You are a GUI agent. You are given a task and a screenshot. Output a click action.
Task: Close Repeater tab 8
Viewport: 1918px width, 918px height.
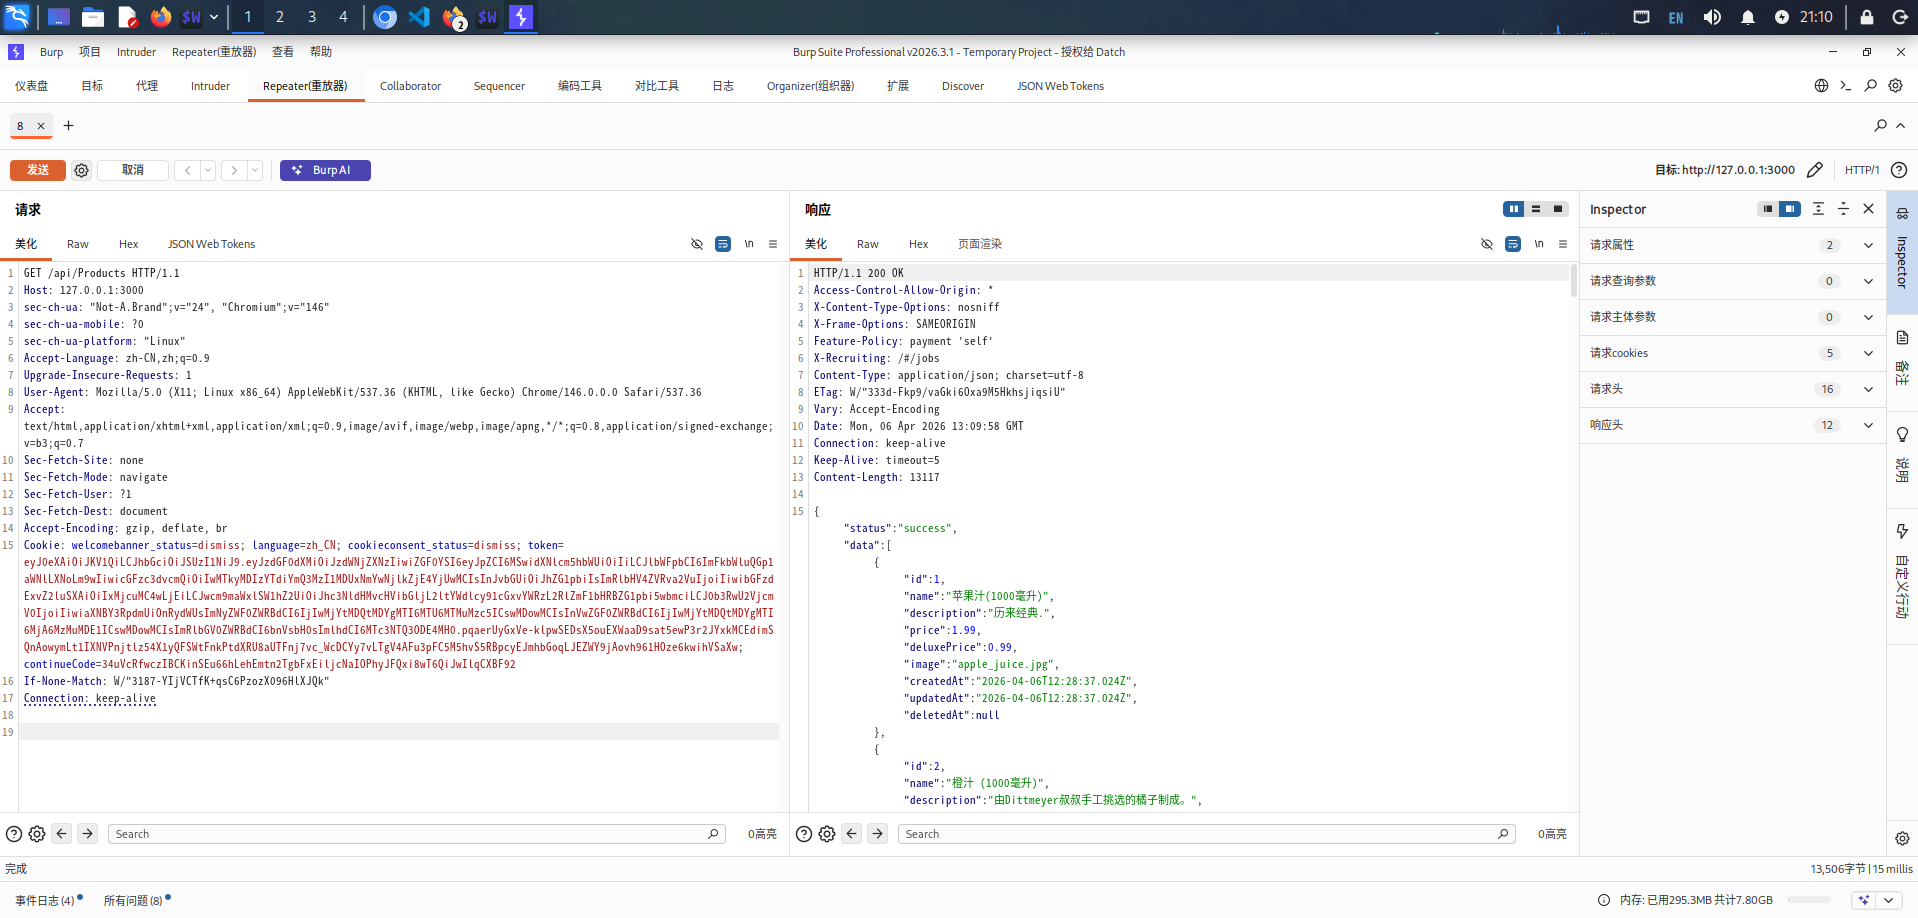41,126
